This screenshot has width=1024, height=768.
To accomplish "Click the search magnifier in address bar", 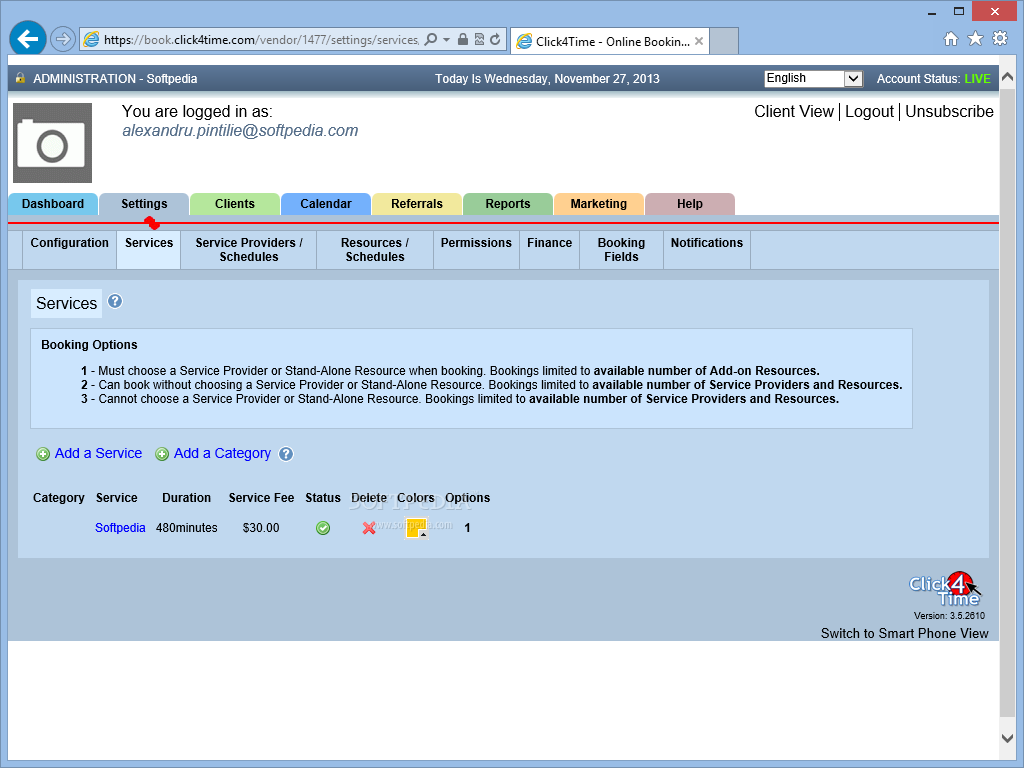I will pyautogui.click(x=431, y=40).
